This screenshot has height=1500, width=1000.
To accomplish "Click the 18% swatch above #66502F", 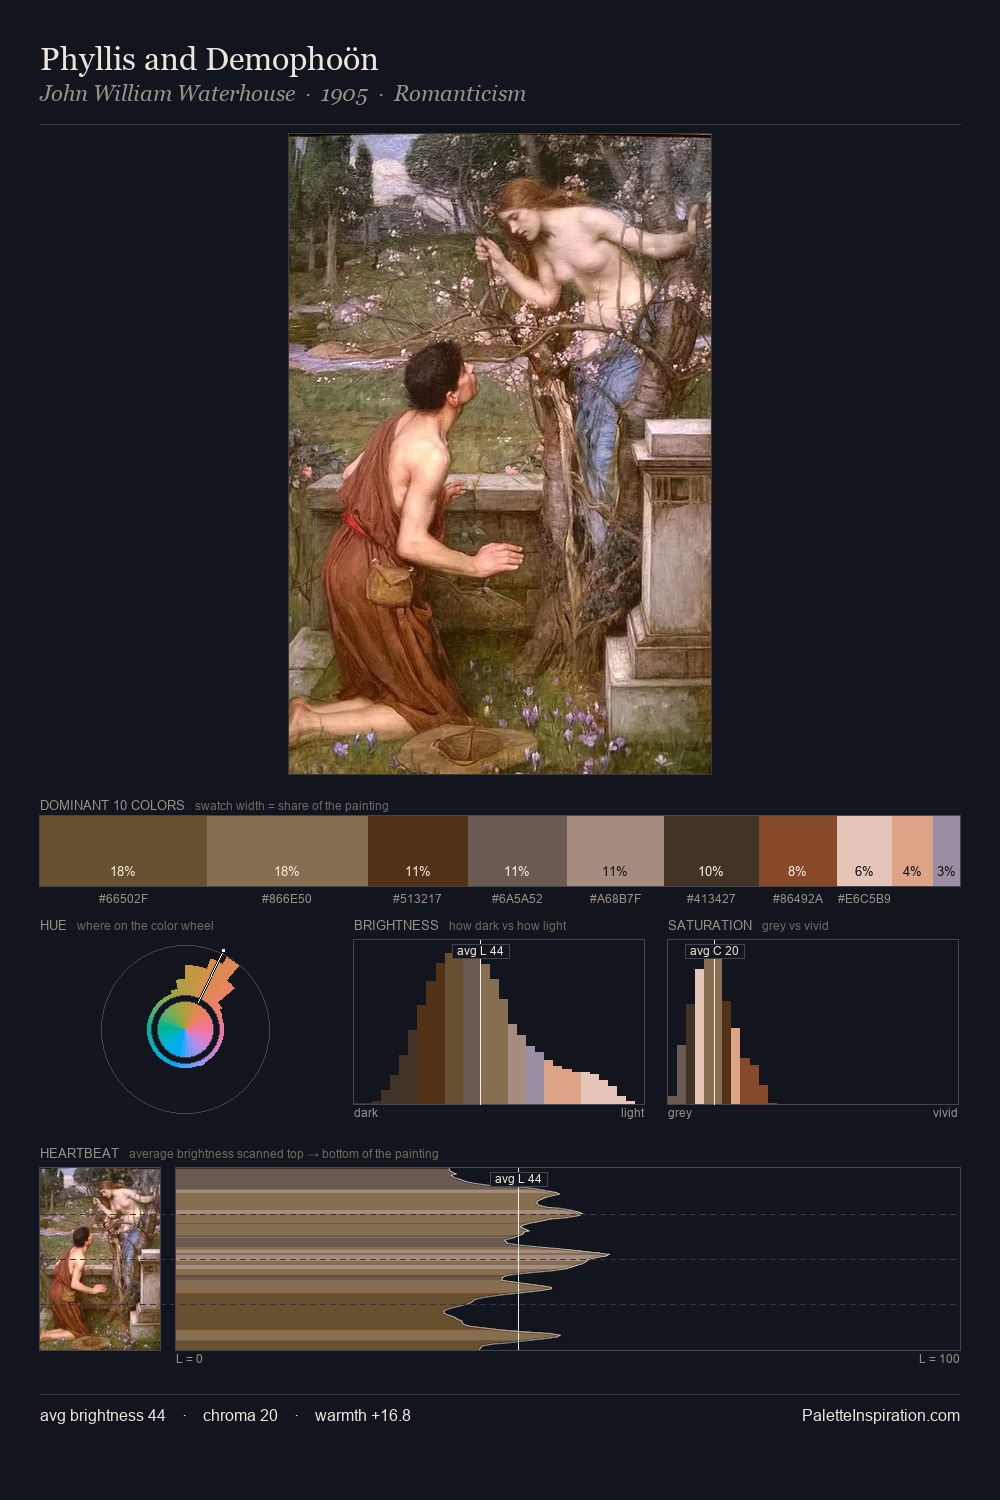I will [x=123, y=851].
